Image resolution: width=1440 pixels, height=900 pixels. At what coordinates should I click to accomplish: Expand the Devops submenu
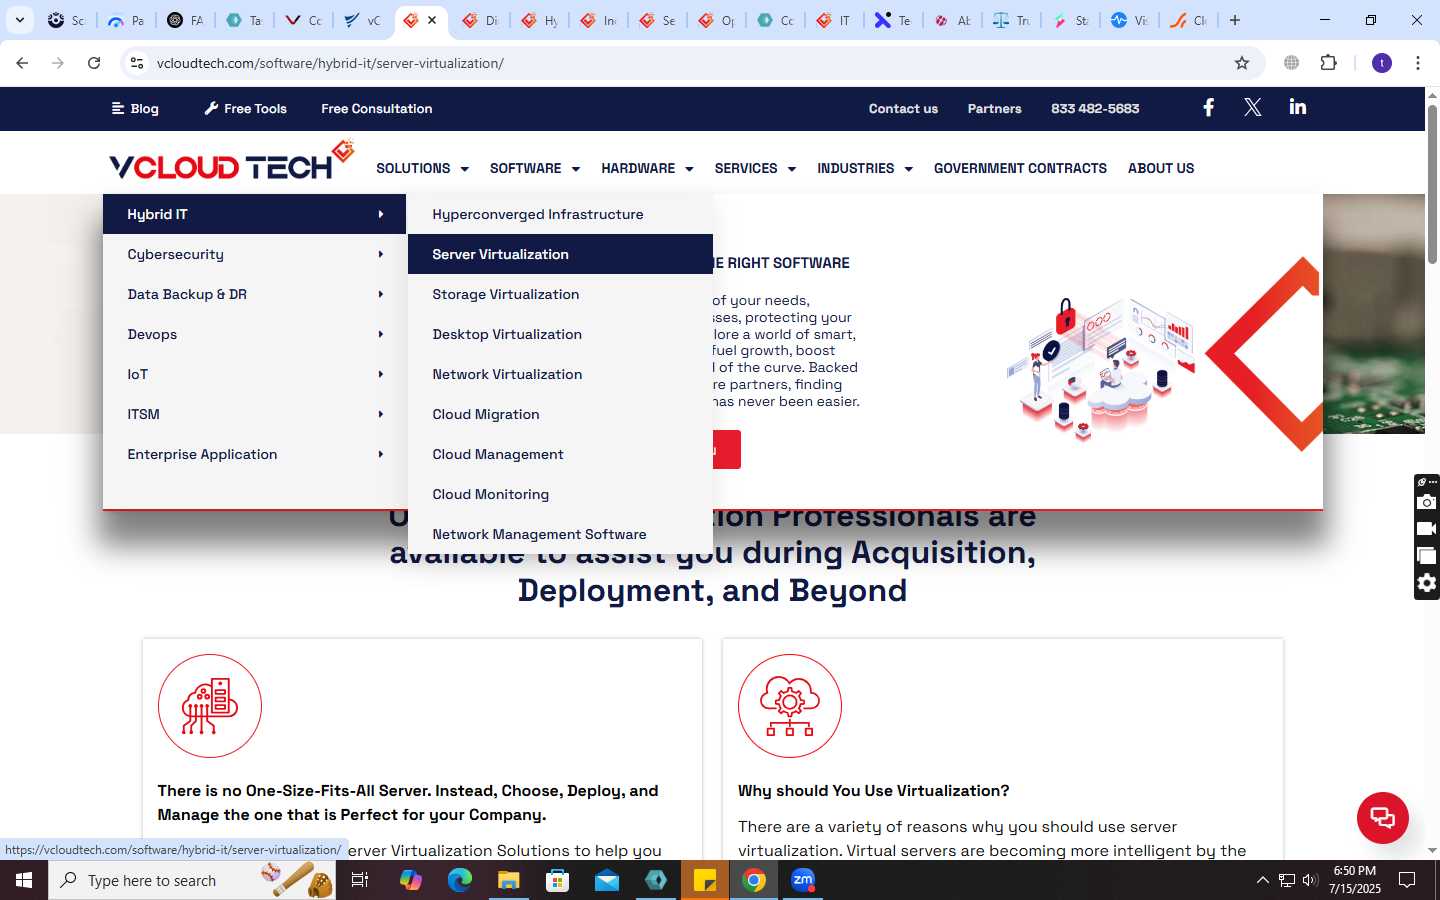254,334
